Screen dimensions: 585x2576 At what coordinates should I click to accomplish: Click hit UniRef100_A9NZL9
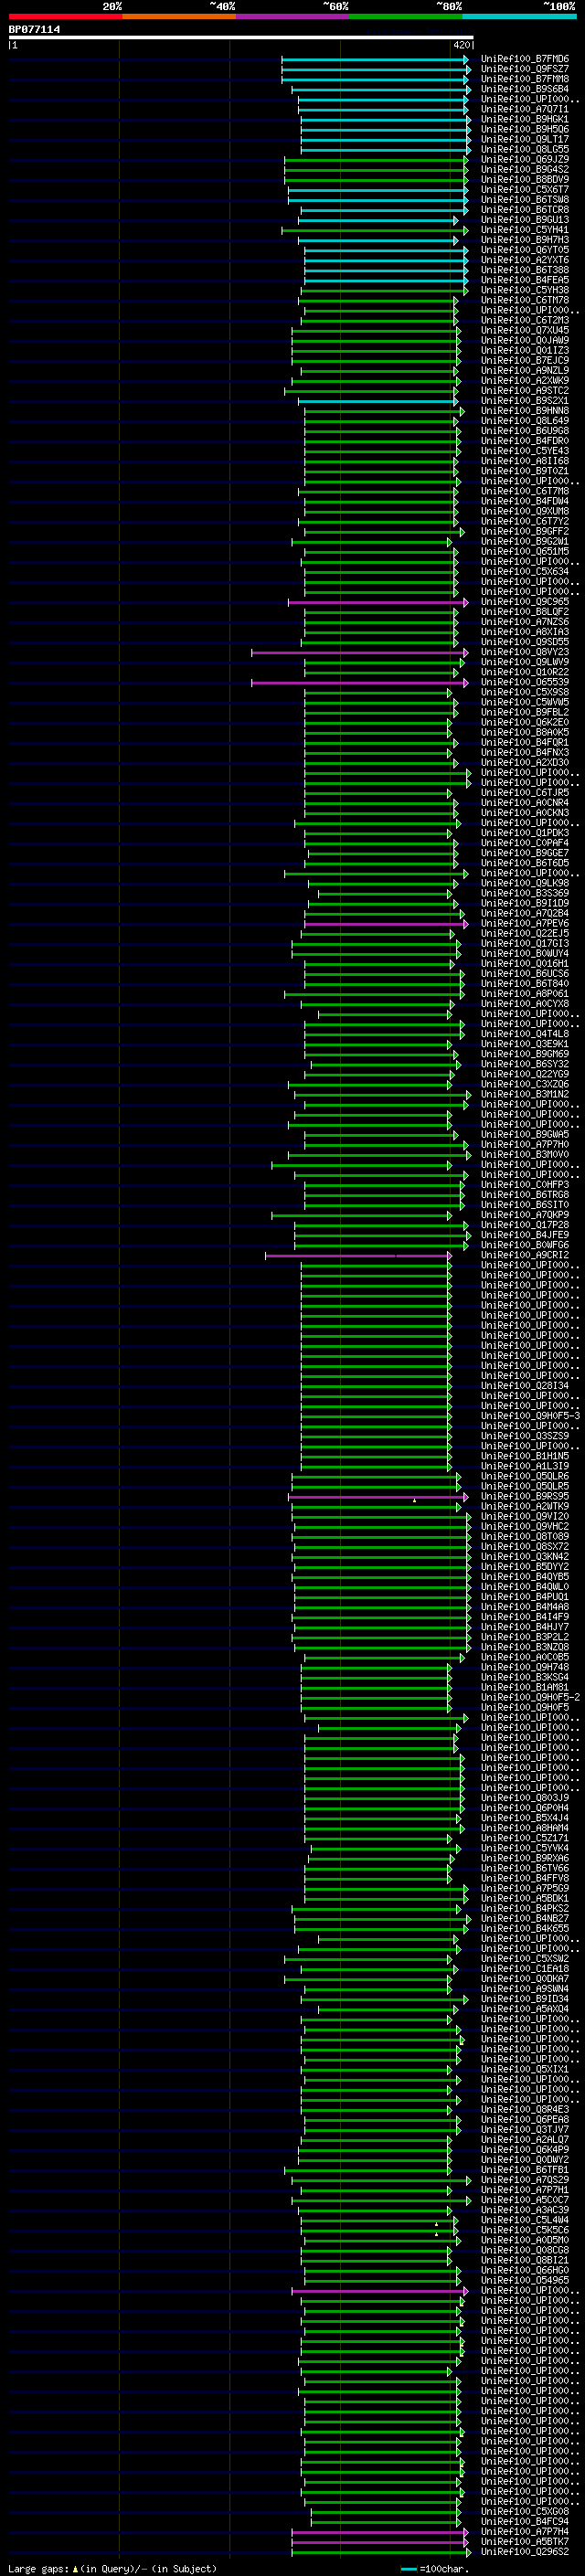pyautogui.click(x=525, y=370)
